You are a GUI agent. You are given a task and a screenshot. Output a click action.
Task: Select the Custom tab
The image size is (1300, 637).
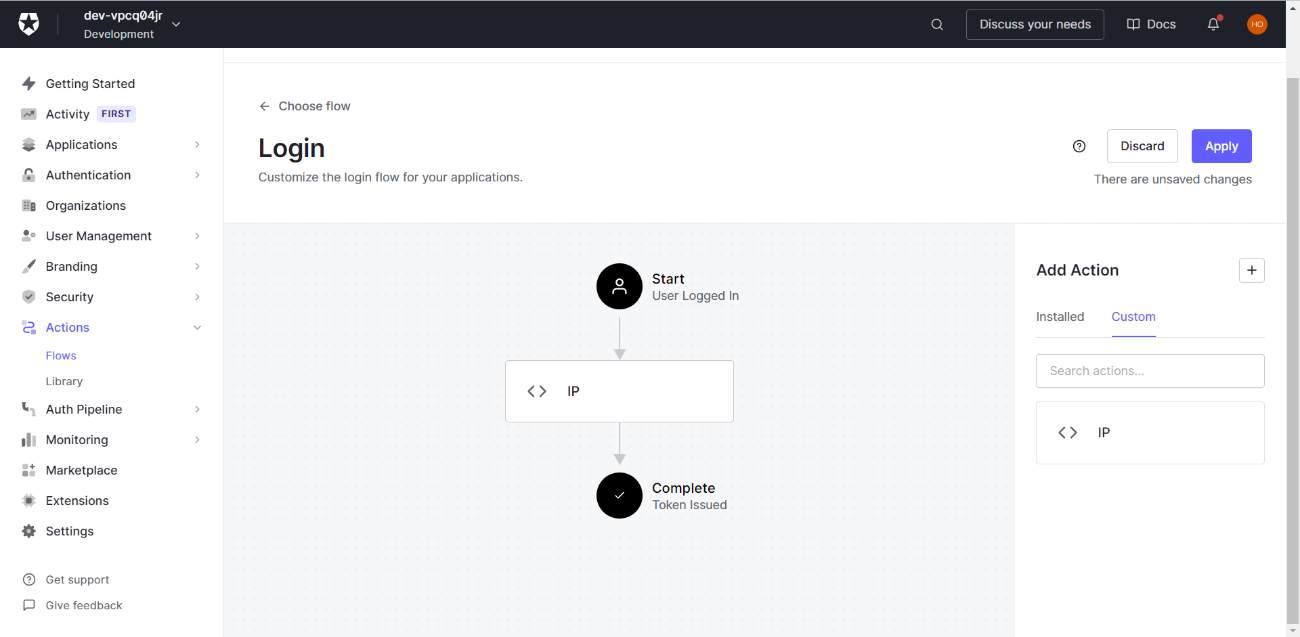point(1133,317)
